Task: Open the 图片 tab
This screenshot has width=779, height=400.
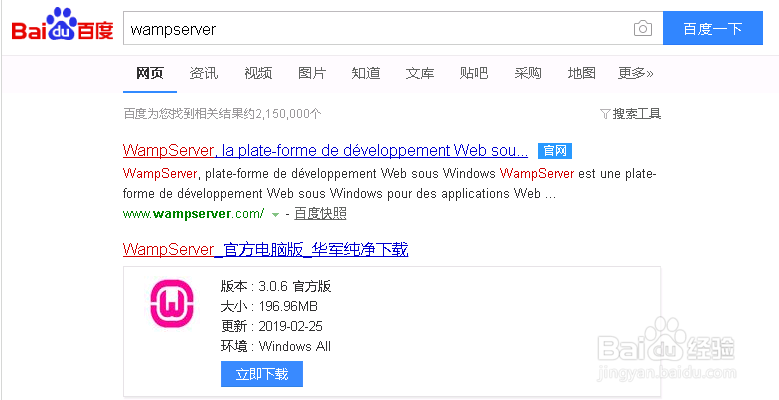Action: click(312, 73)
